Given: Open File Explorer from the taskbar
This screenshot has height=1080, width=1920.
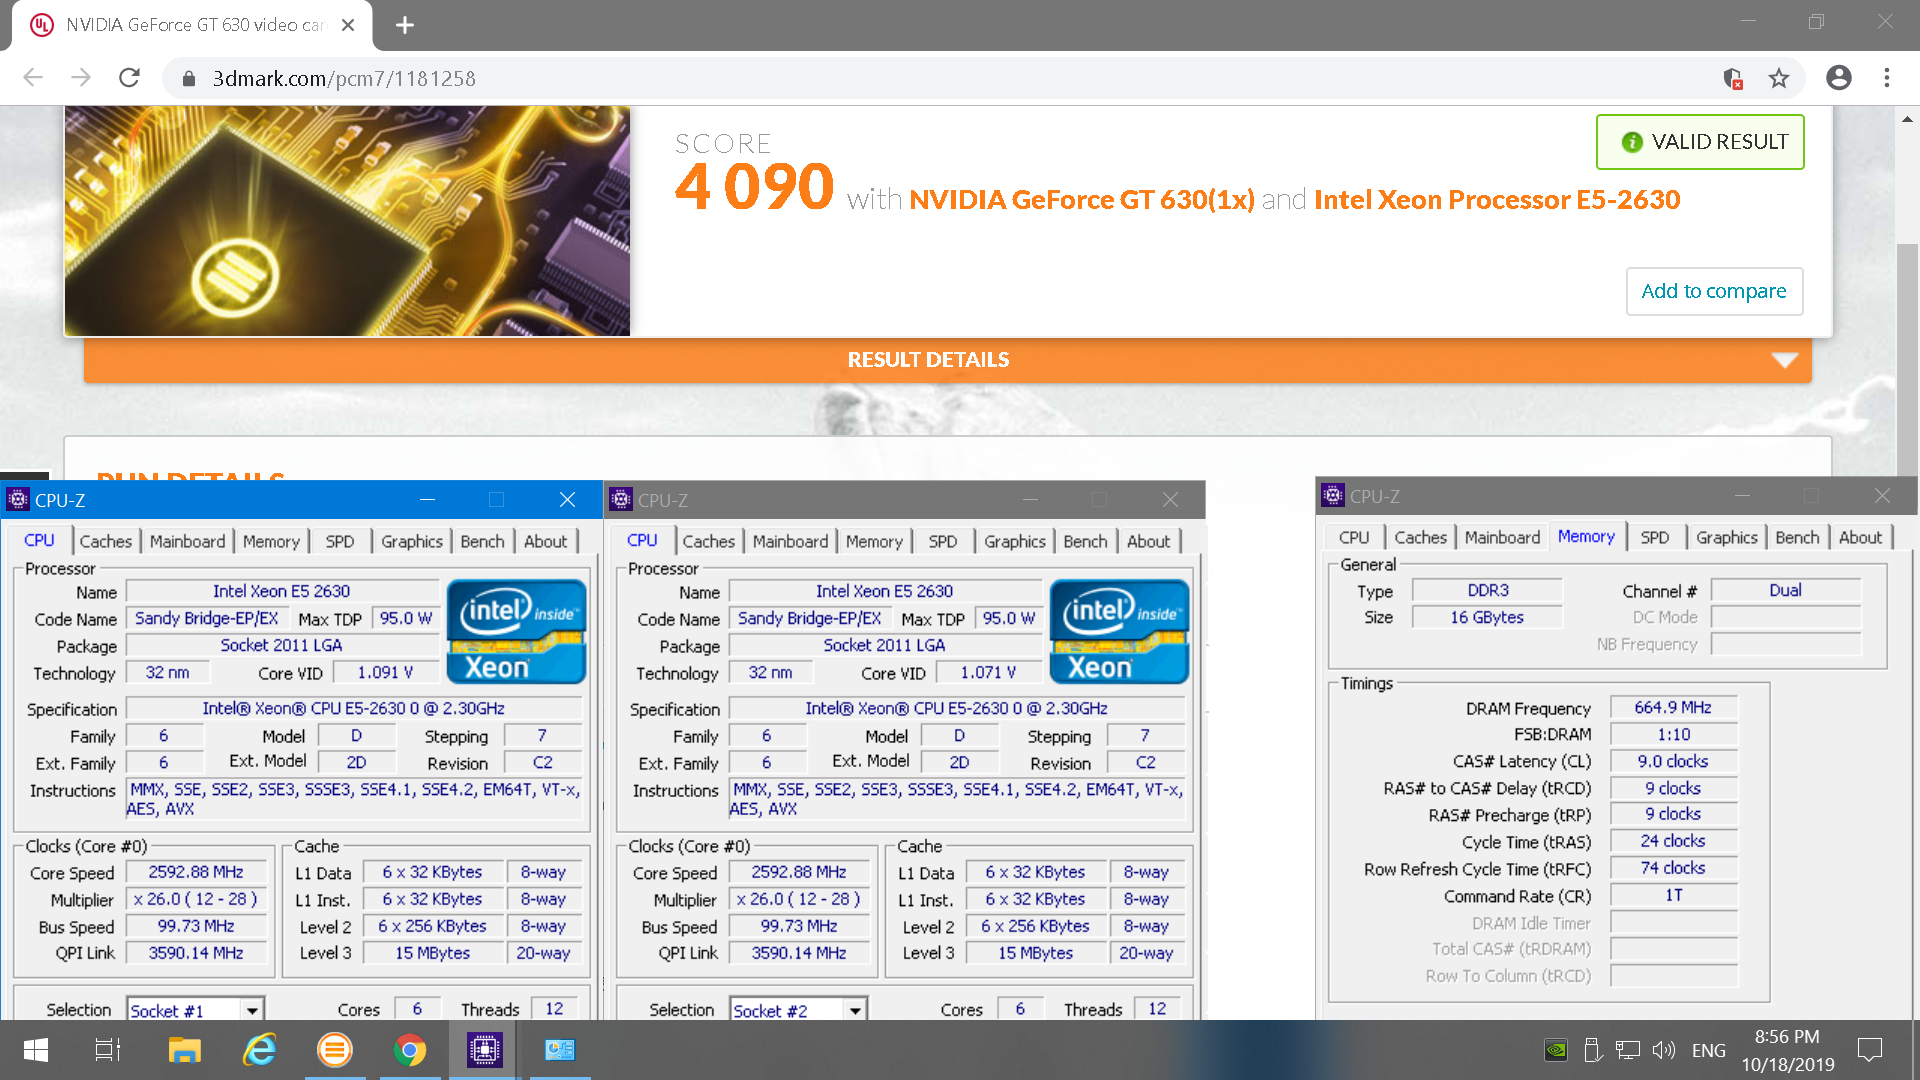Looking at the screenshot, I should [185, 1050].
